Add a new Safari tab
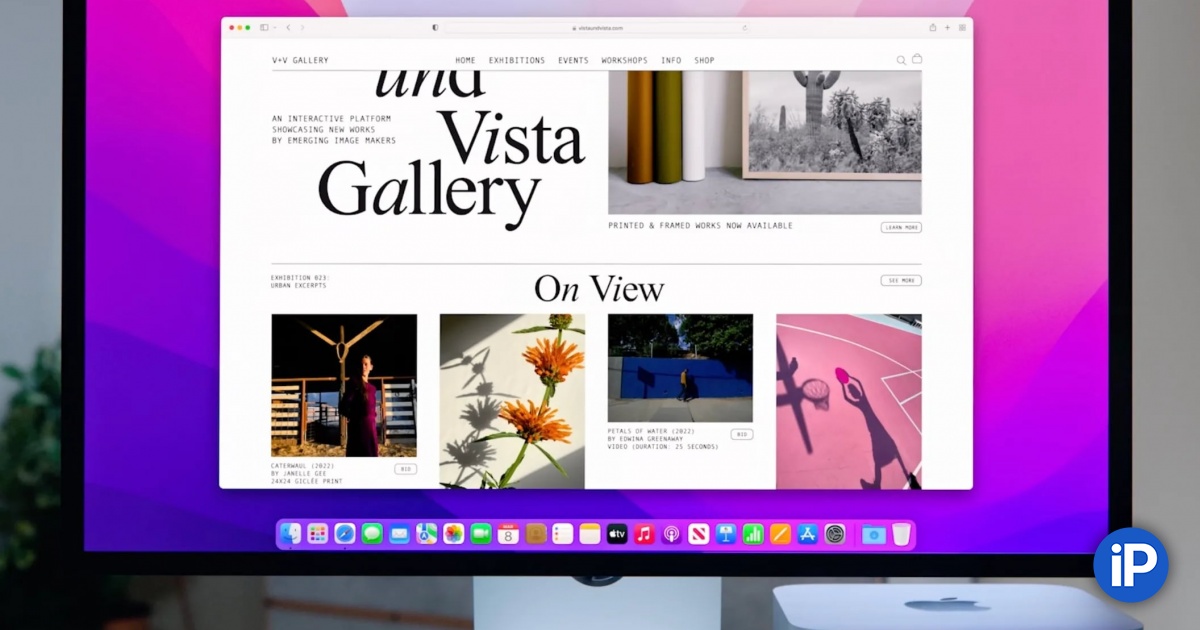Viewport: 1200px width, 630px height. pyautogui.click(x=947, y=28)
